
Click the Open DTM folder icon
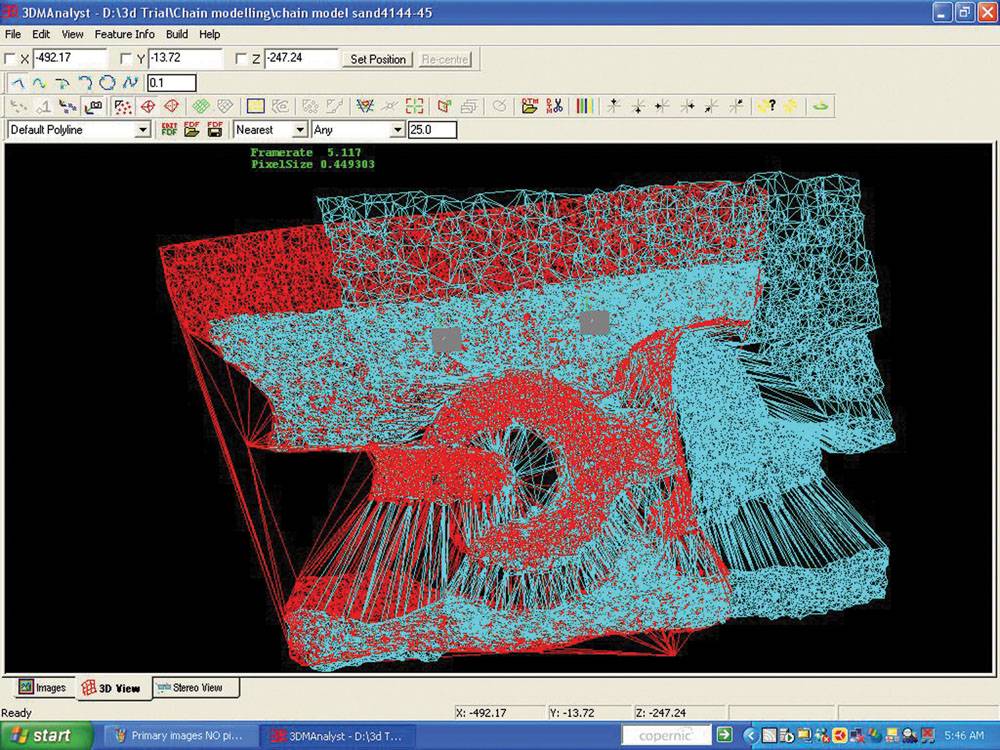[x=529, y=106]
